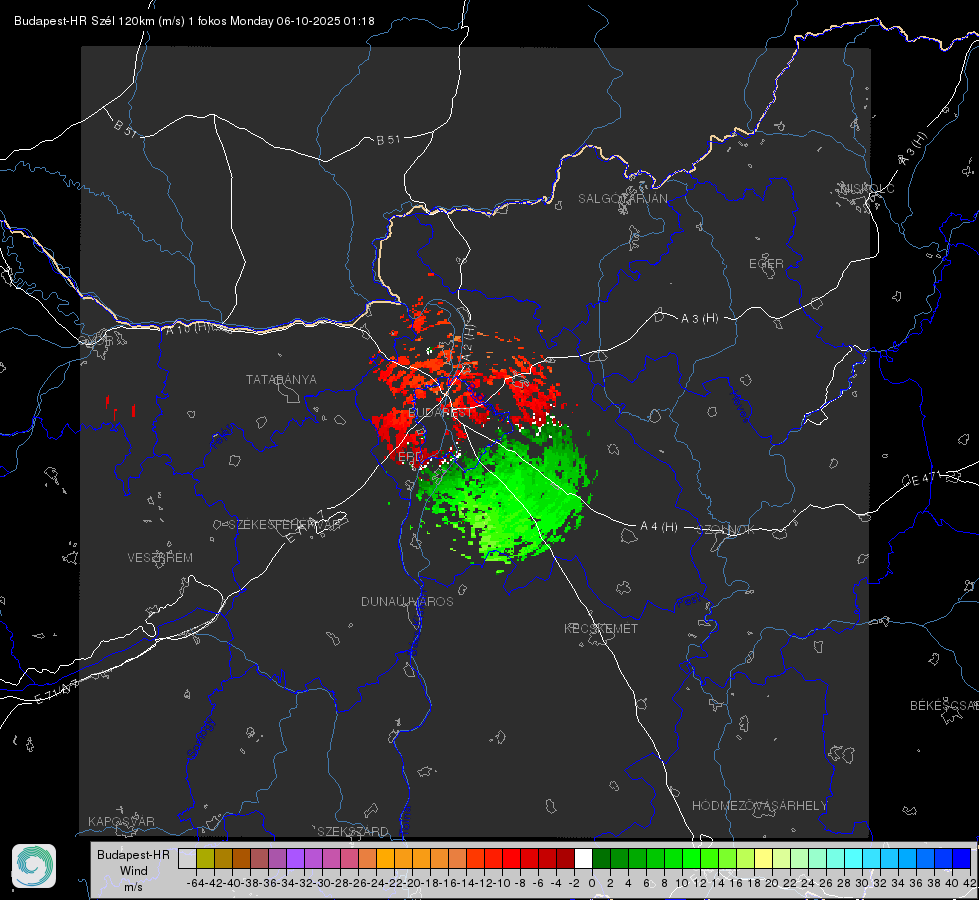Click the small red echo streaks west of Tatabánya
This screenshot has height=900, width=979.
point(120,408)
